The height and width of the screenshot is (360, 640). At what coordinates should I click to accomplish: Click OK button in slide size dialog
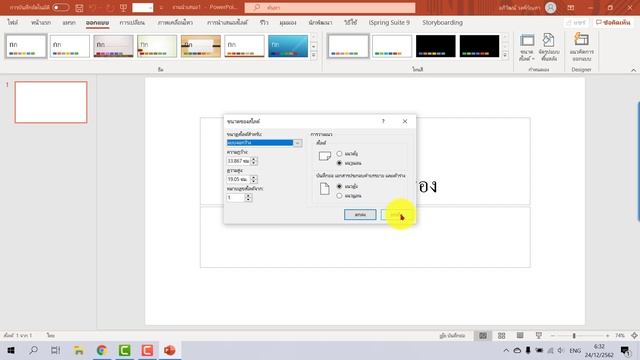(x=360, y=215)
